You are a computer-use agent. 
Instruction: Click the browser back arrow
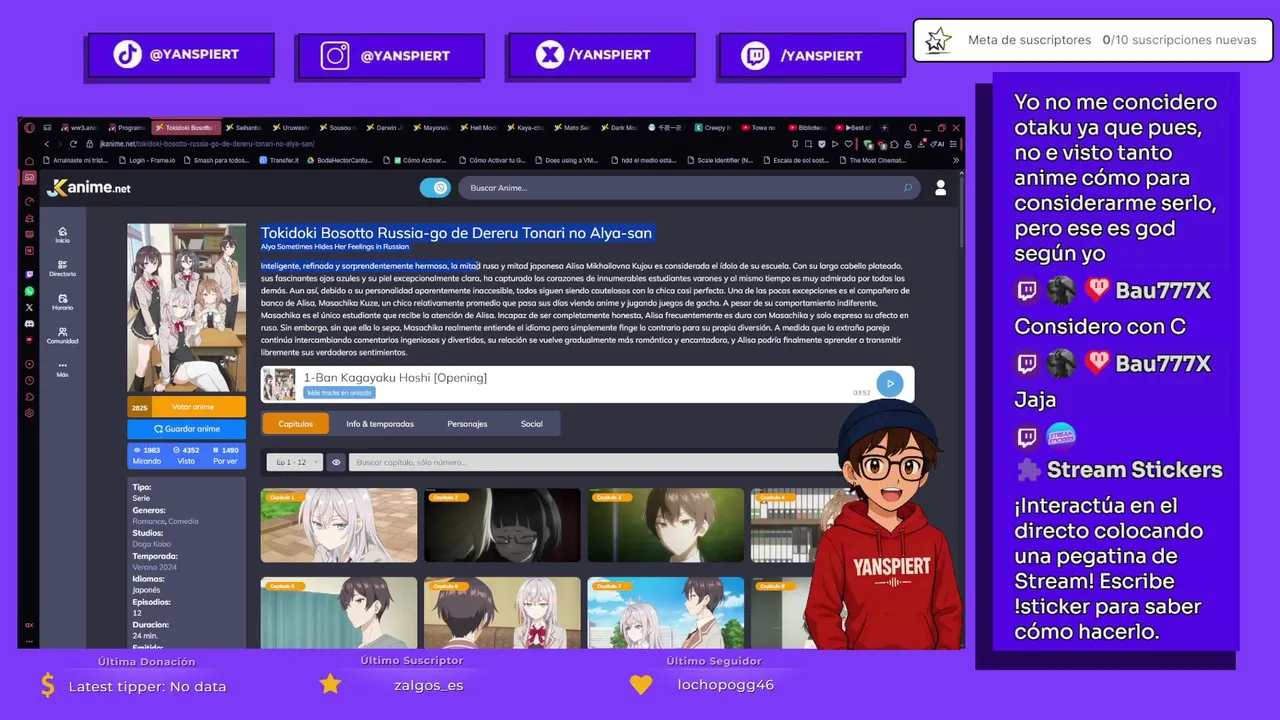tap(46, 144)
